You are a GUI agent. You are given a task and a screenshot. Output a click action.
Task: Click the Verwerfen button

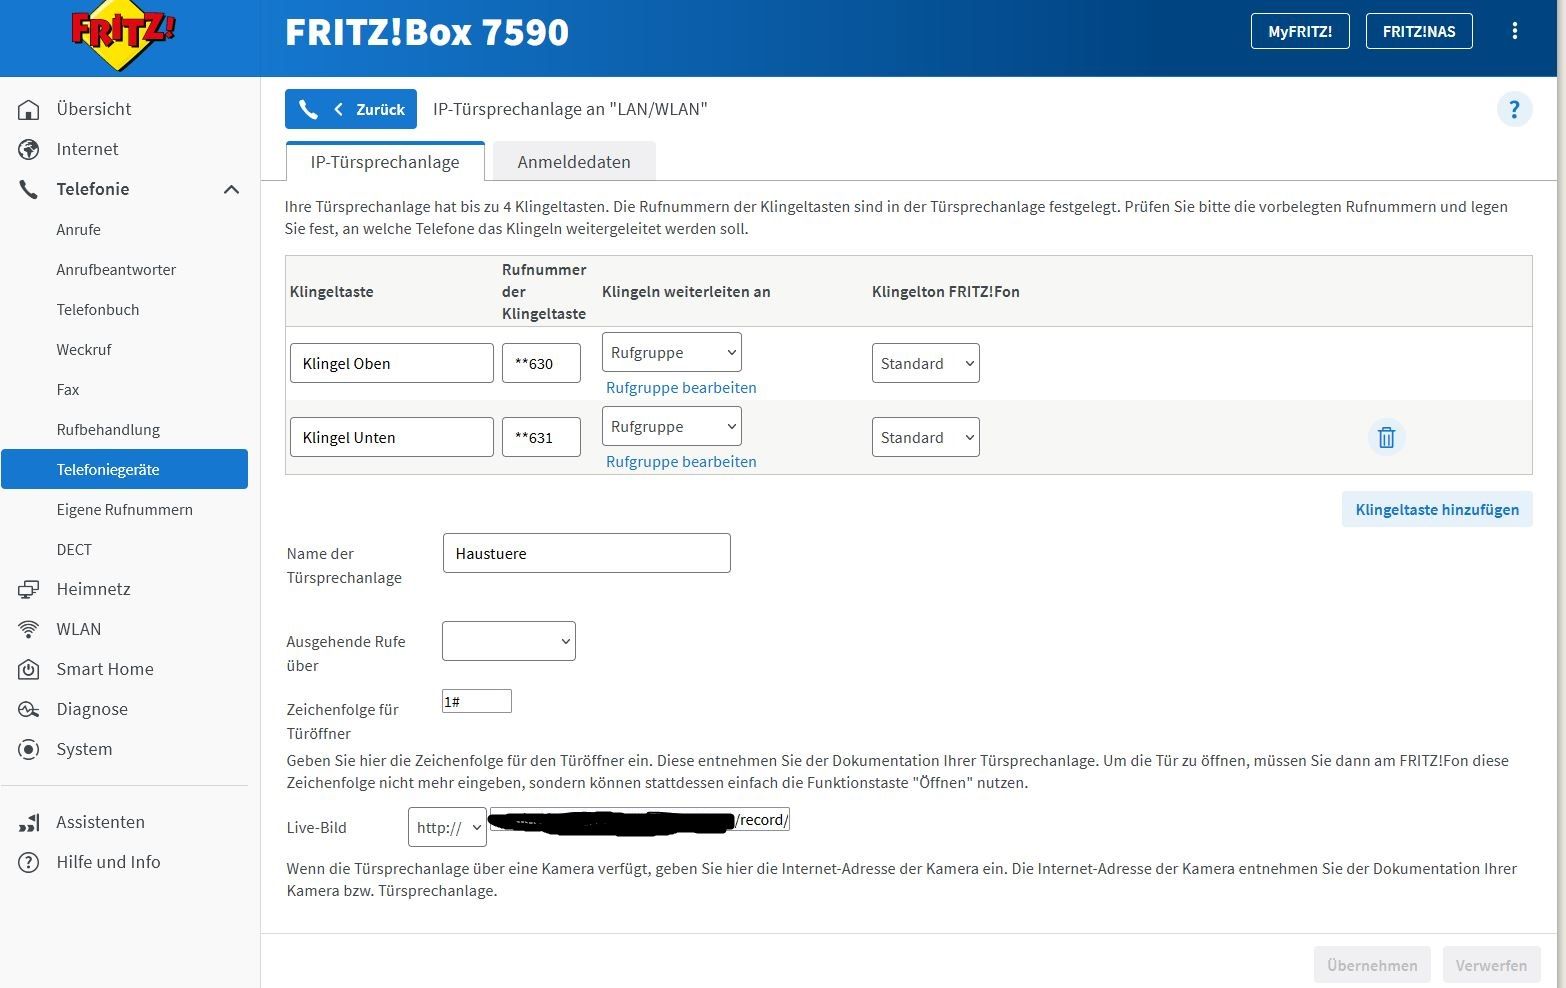[1491, 965]
